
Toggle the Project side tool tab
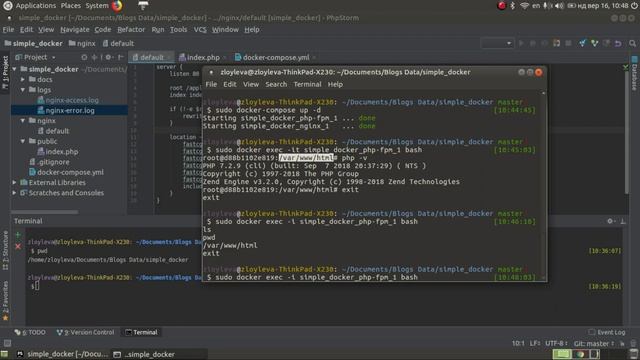tap(5, 73)
